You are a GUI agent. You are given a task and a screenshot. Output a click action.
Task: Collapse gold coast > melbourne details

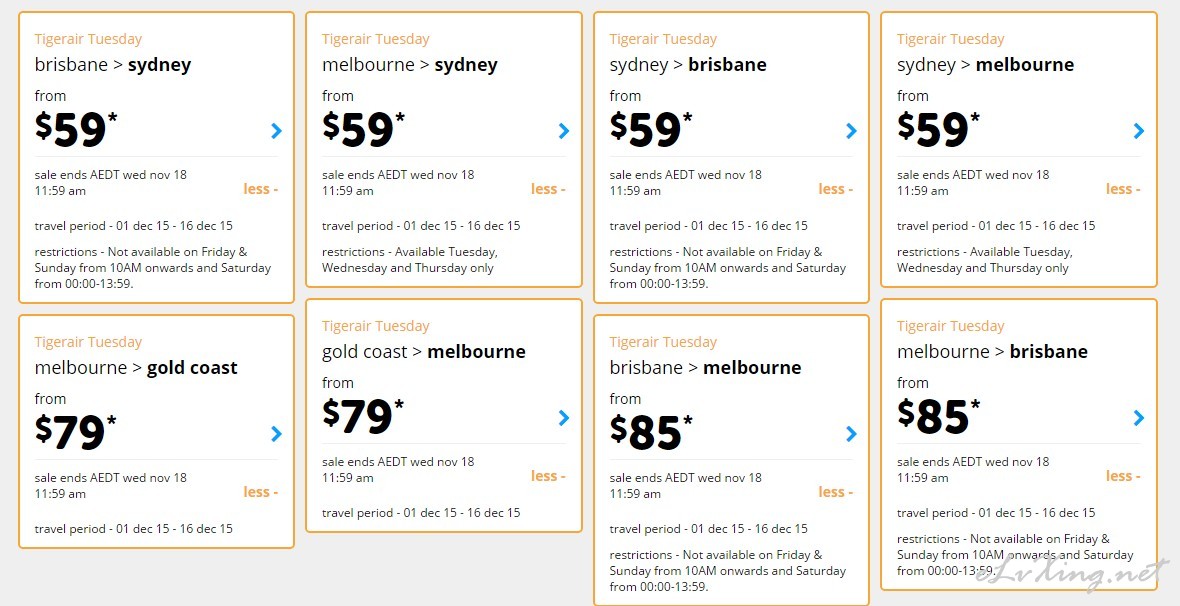548,476
